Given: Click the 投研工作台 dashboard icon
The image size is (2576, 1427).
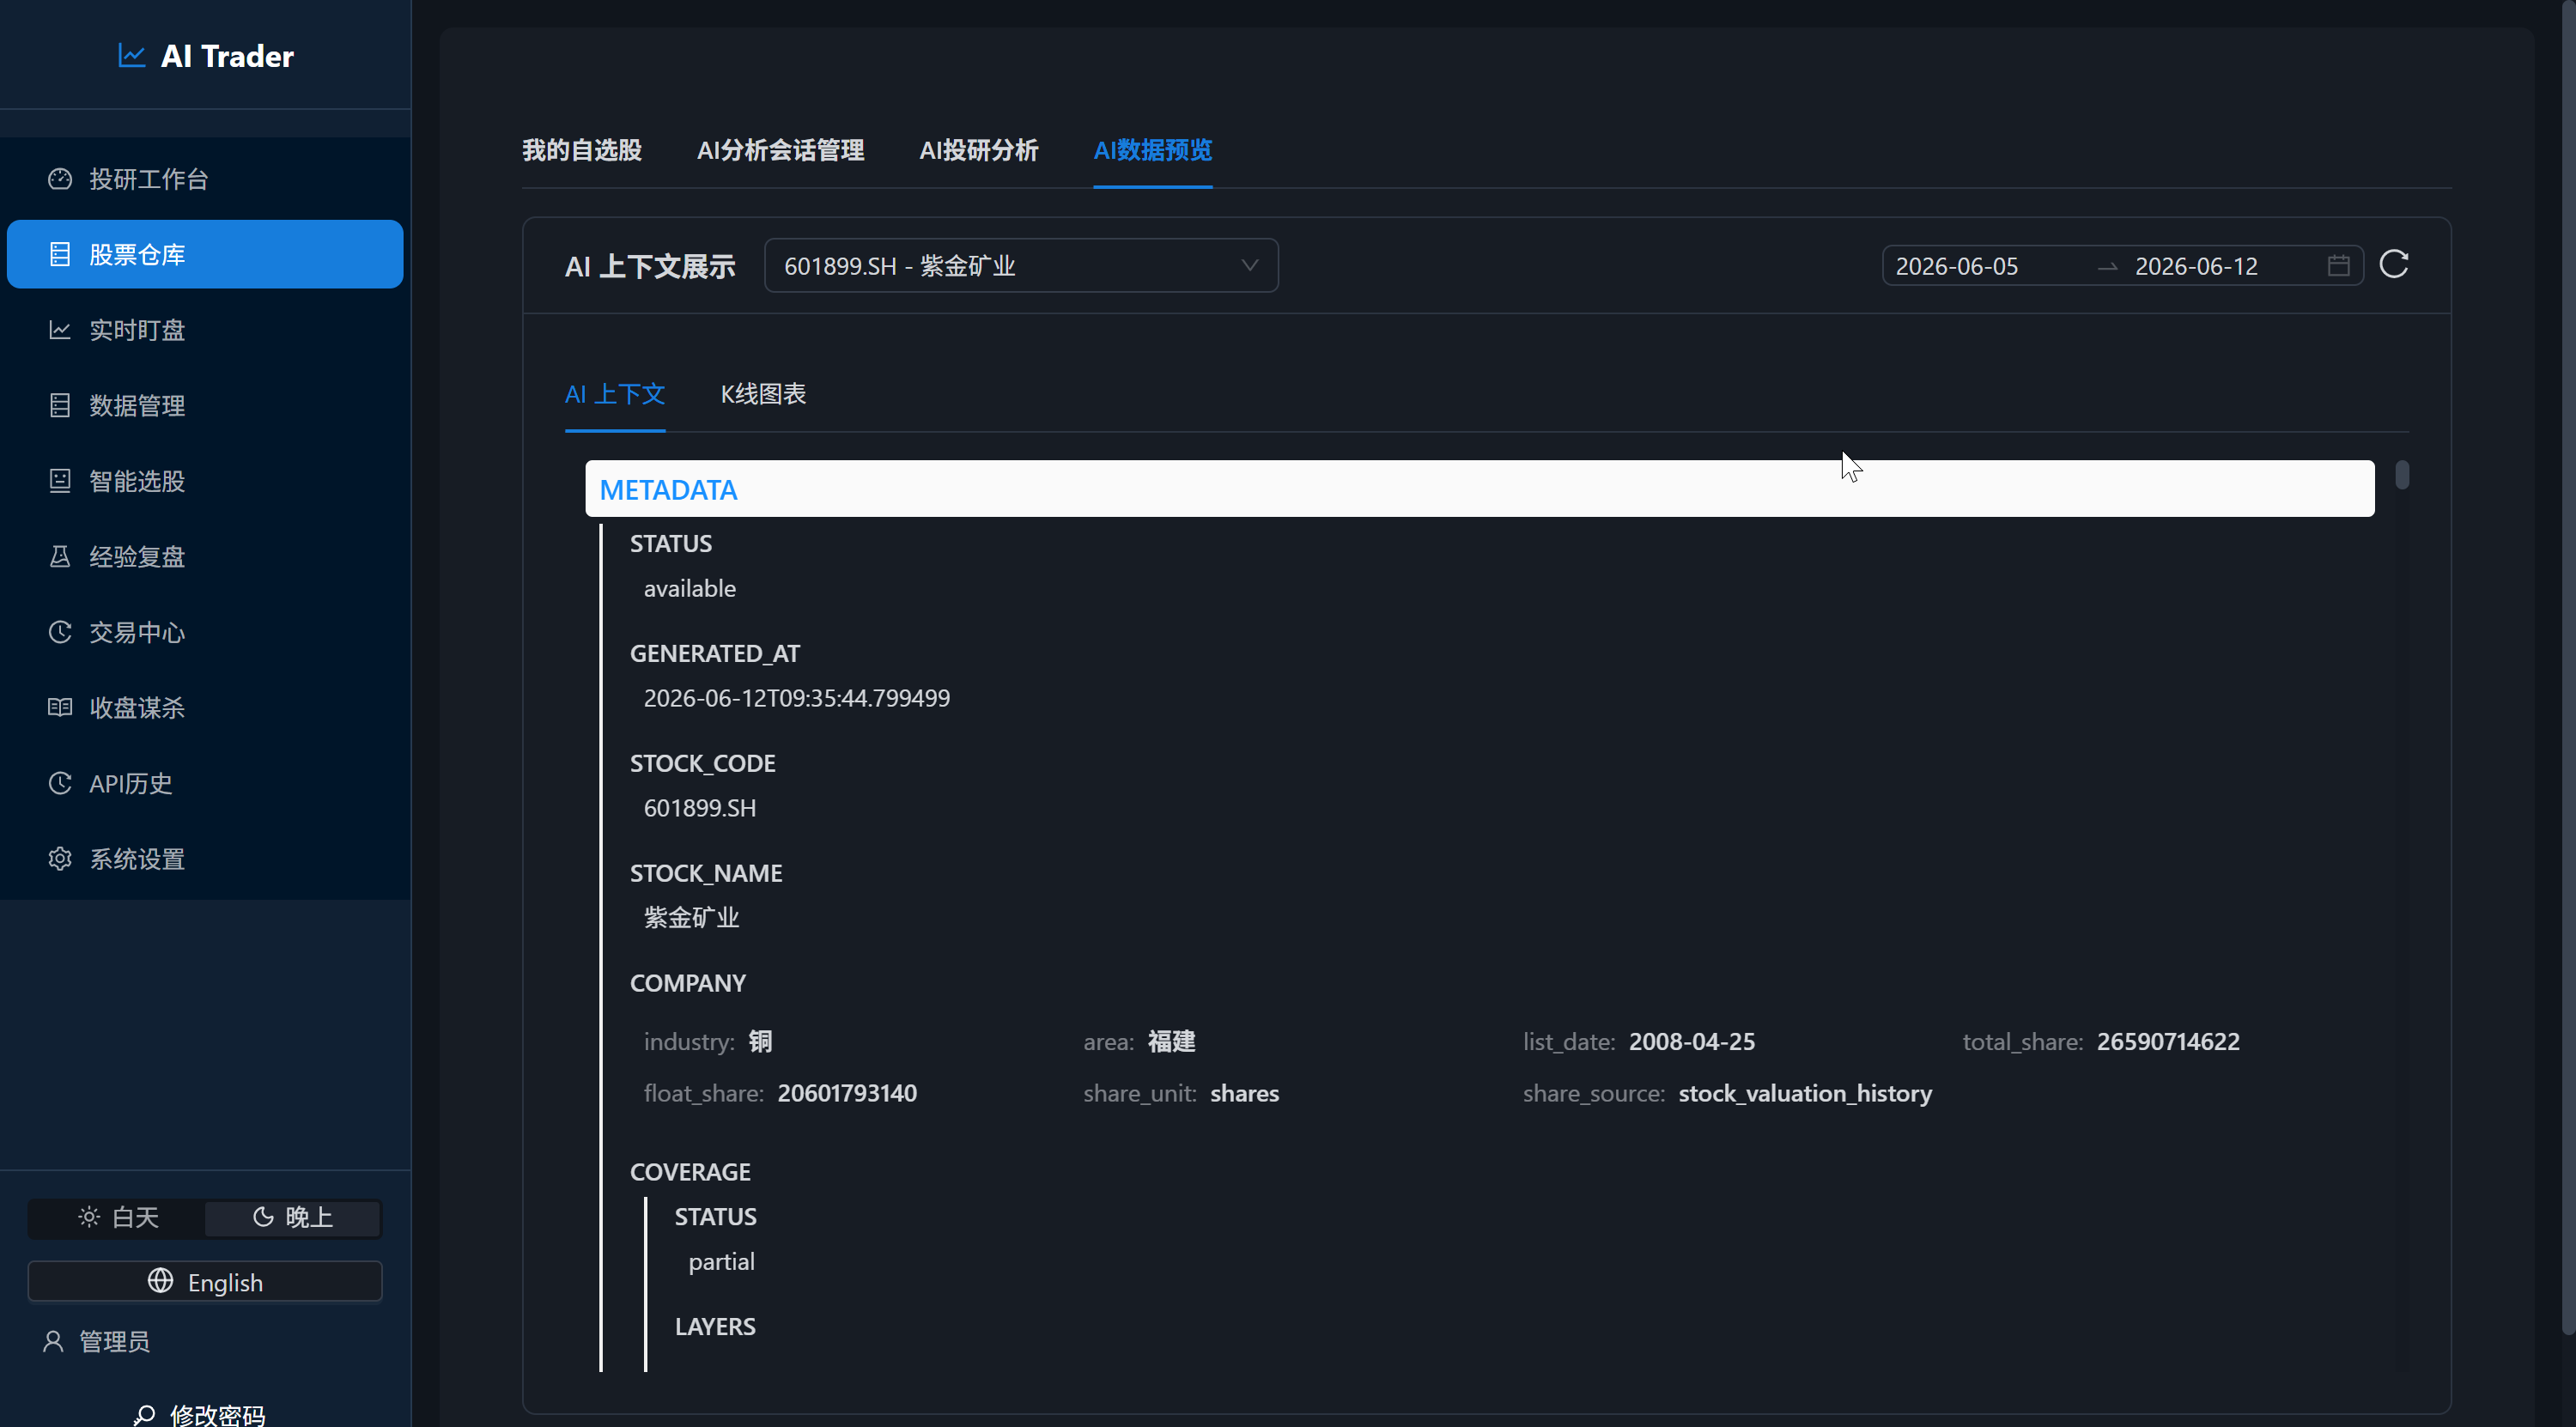Looking at the screenshot, I should [x=60, y=179].
